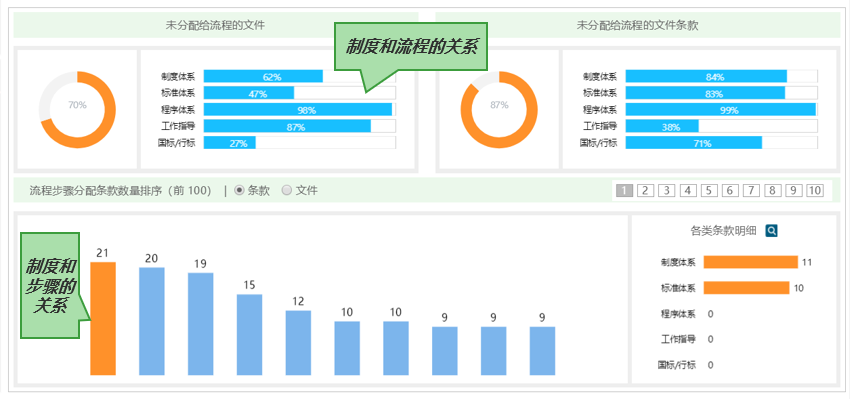Click the 未分配给流程的文件条款 header
Screen dimensions: 850x399
click(638, 25)
